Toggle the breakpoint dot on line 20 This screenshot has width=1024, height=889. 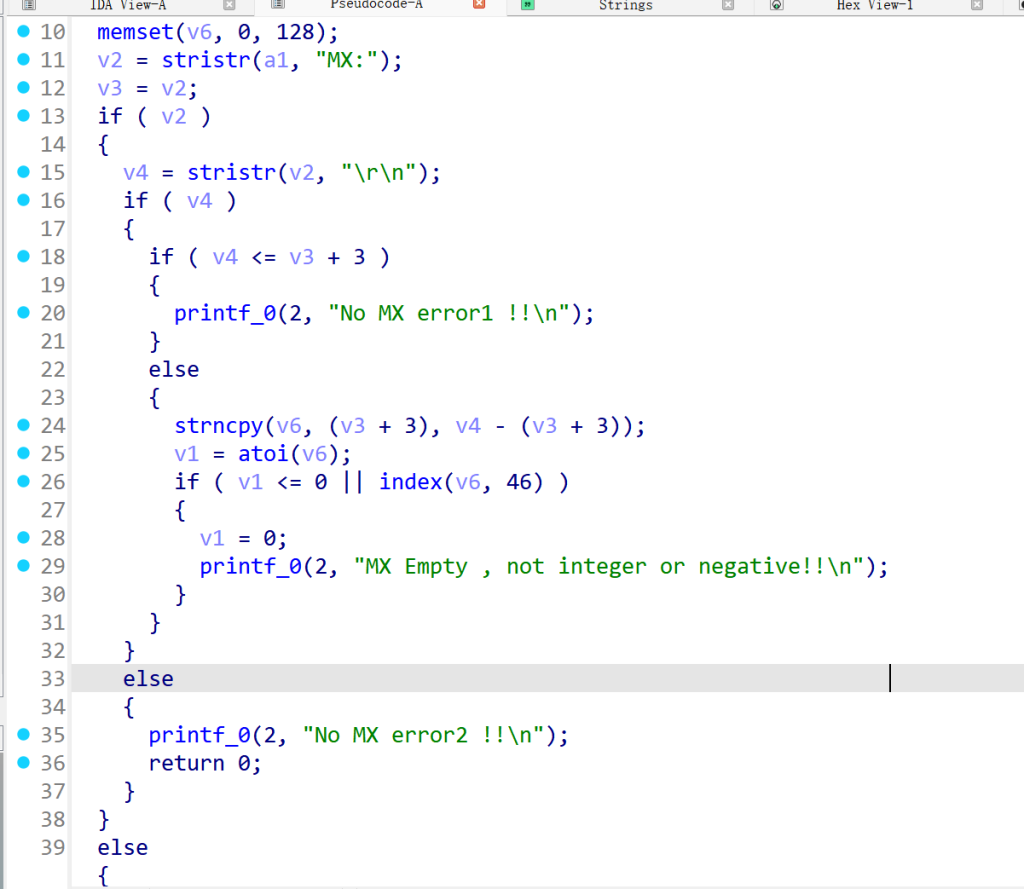tap(24, 313)
